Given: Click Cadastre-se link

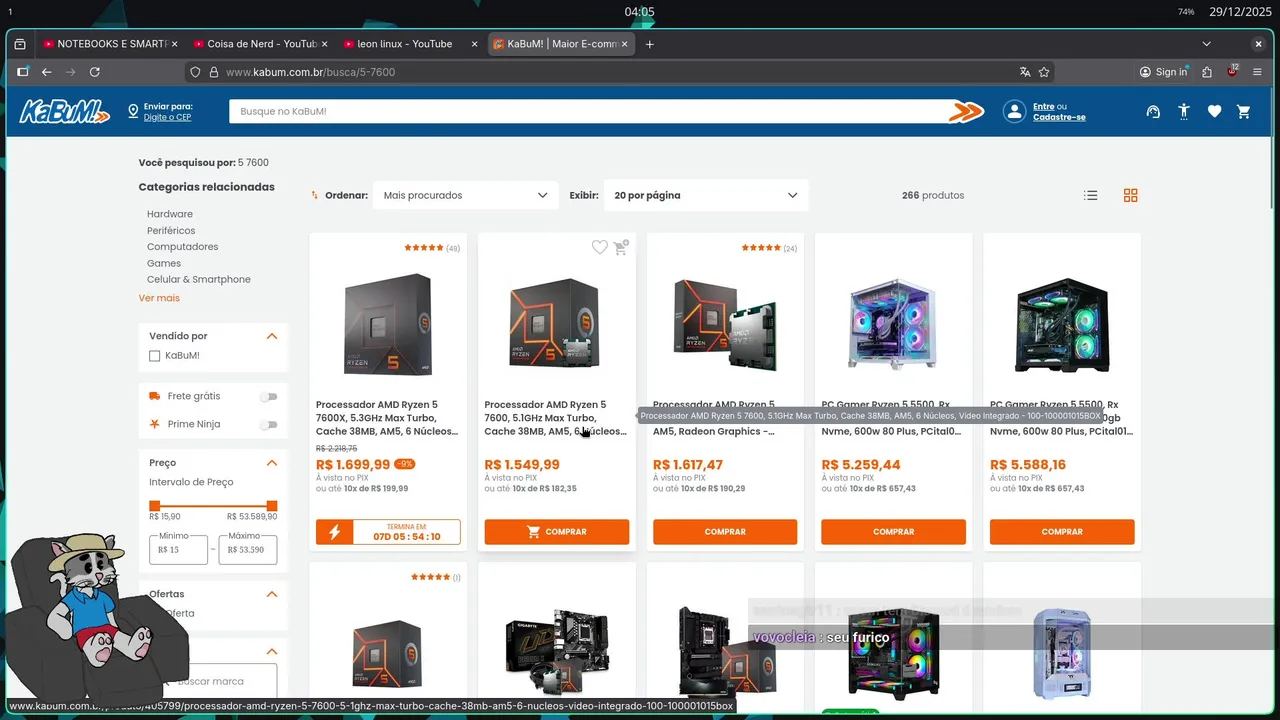Looking at the screenshot, I should pyautogui.click(x=1059, y=117).
